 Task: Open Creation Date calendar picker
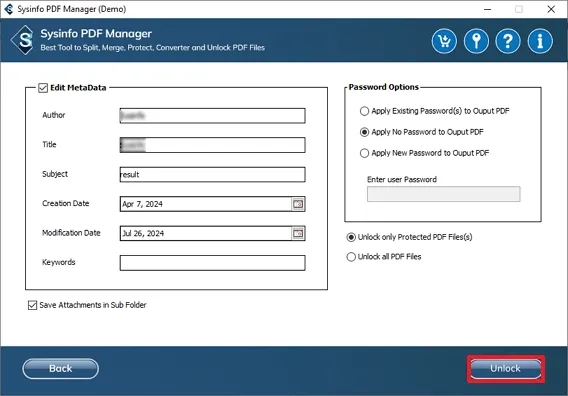point(298,204)
